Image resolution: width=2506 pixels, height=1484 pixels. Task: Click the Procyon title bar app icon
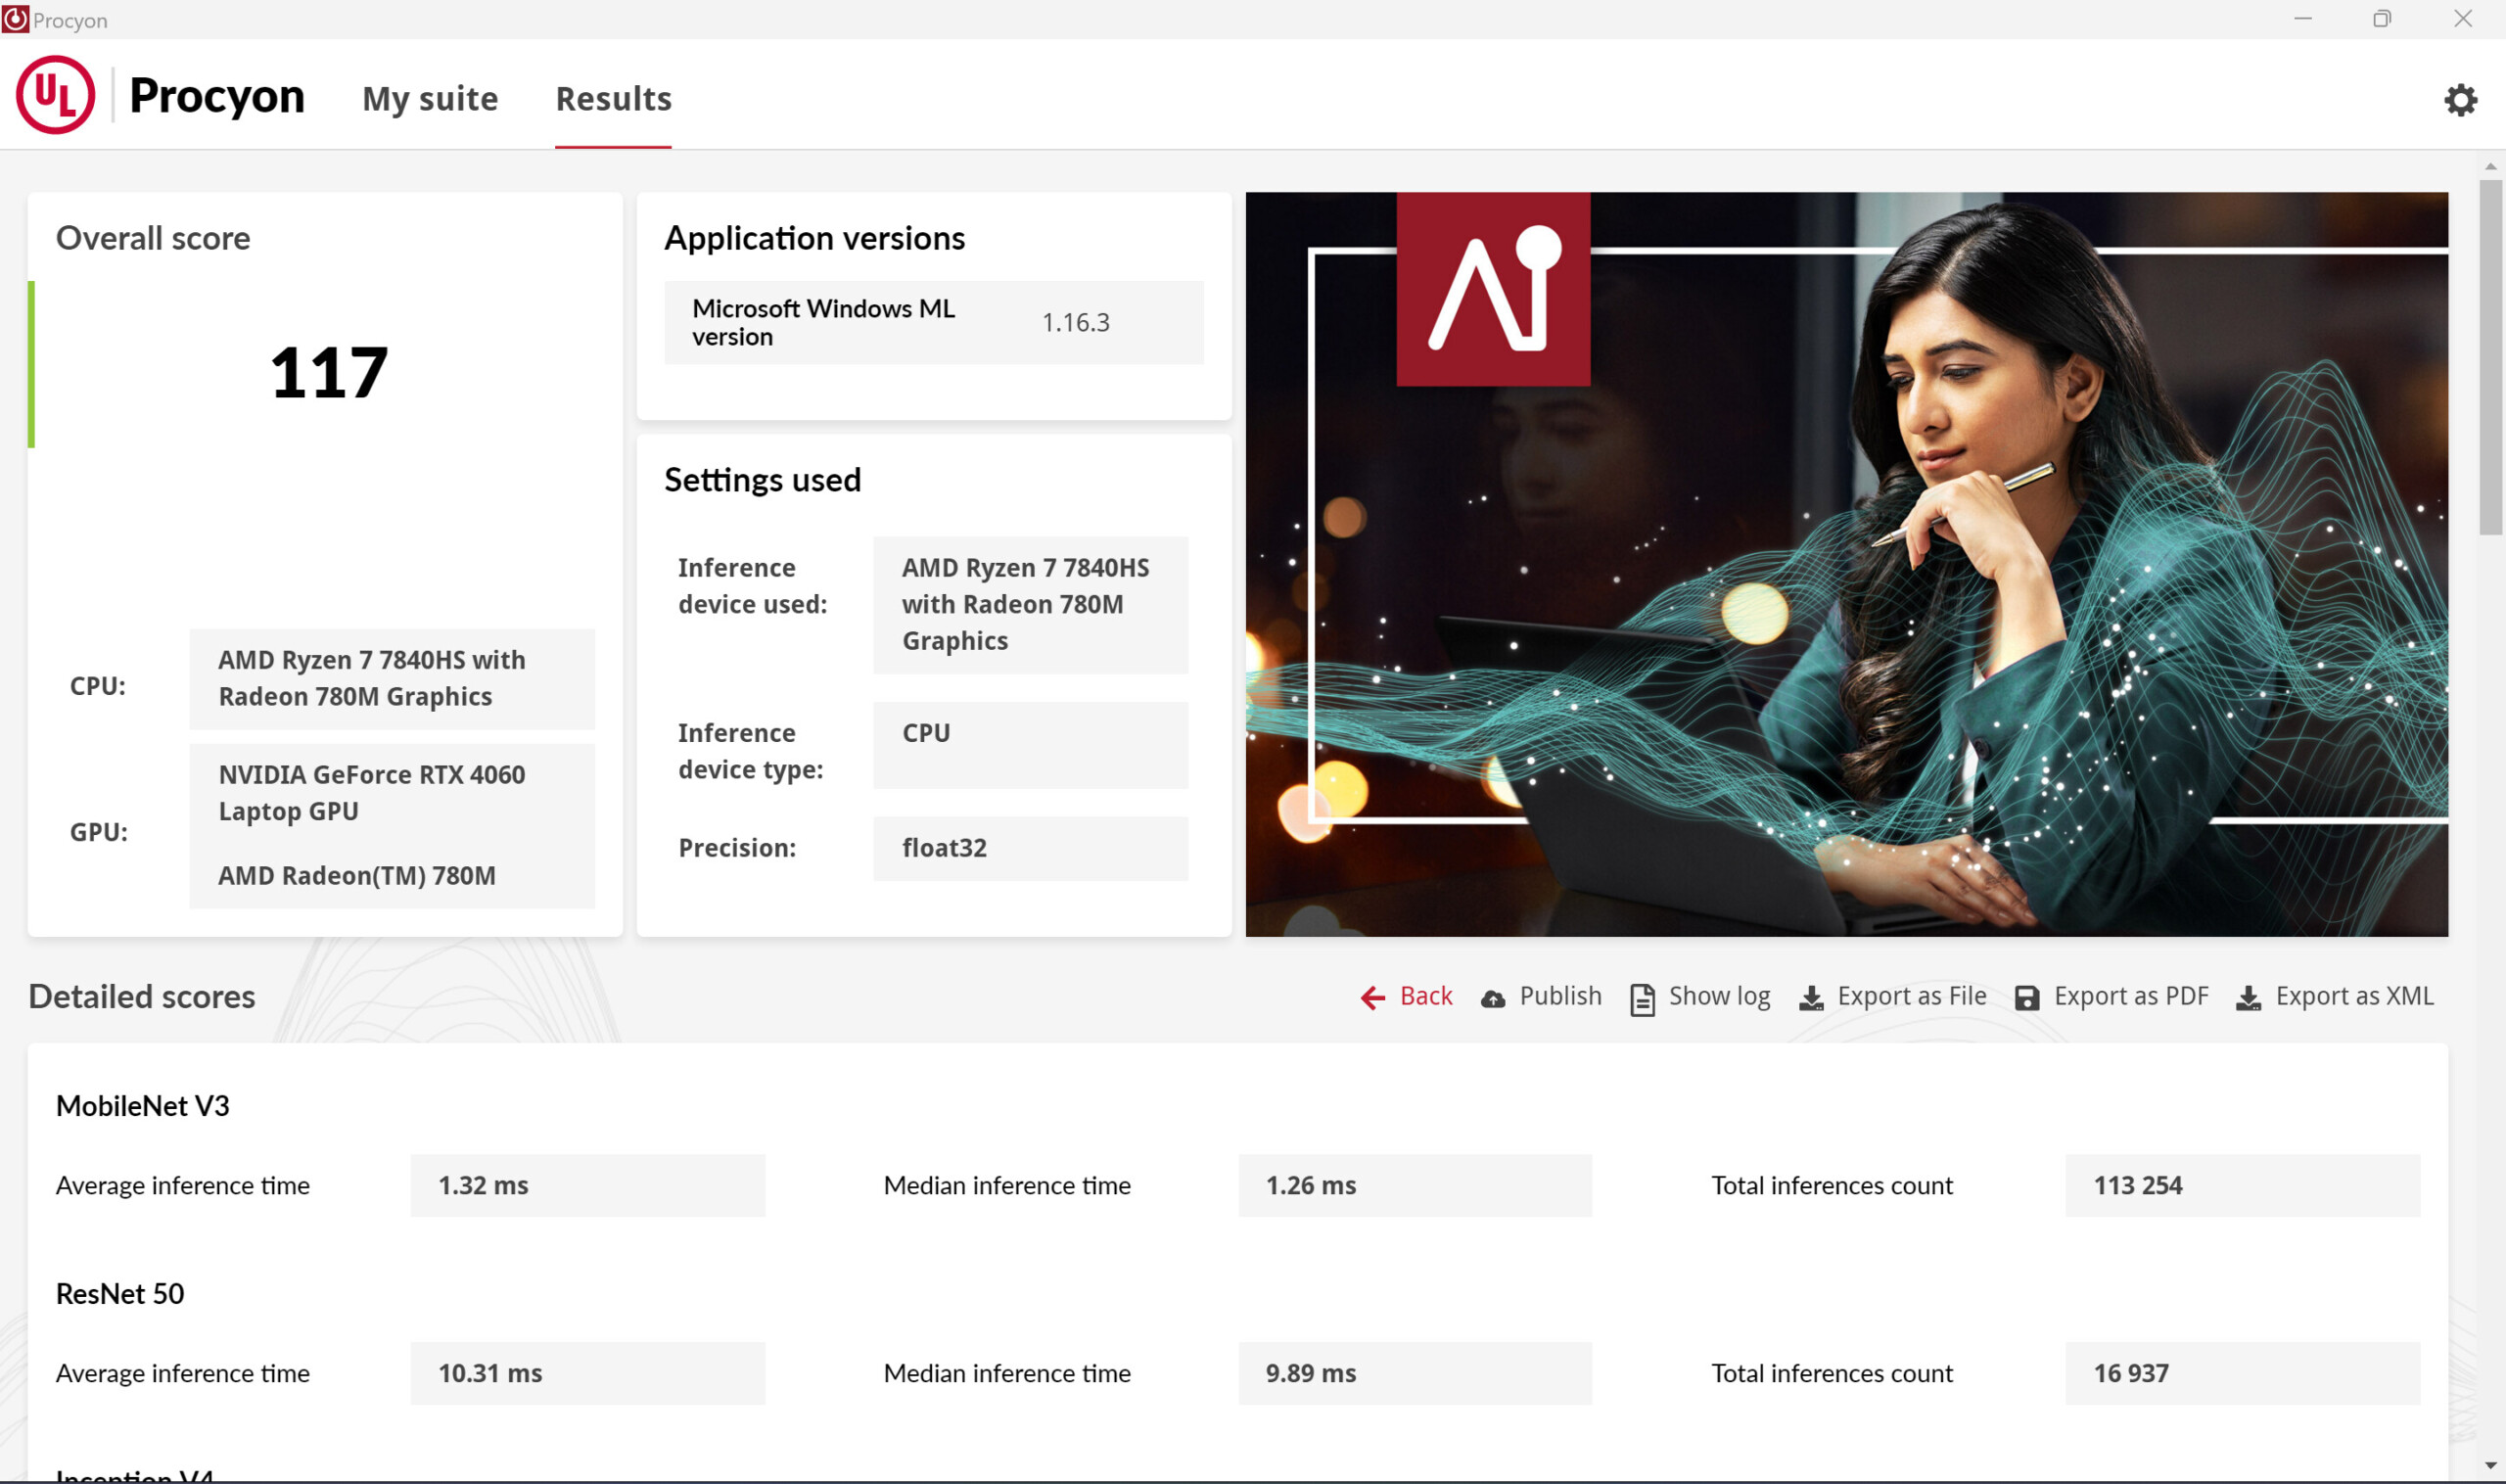coord(15,19)
